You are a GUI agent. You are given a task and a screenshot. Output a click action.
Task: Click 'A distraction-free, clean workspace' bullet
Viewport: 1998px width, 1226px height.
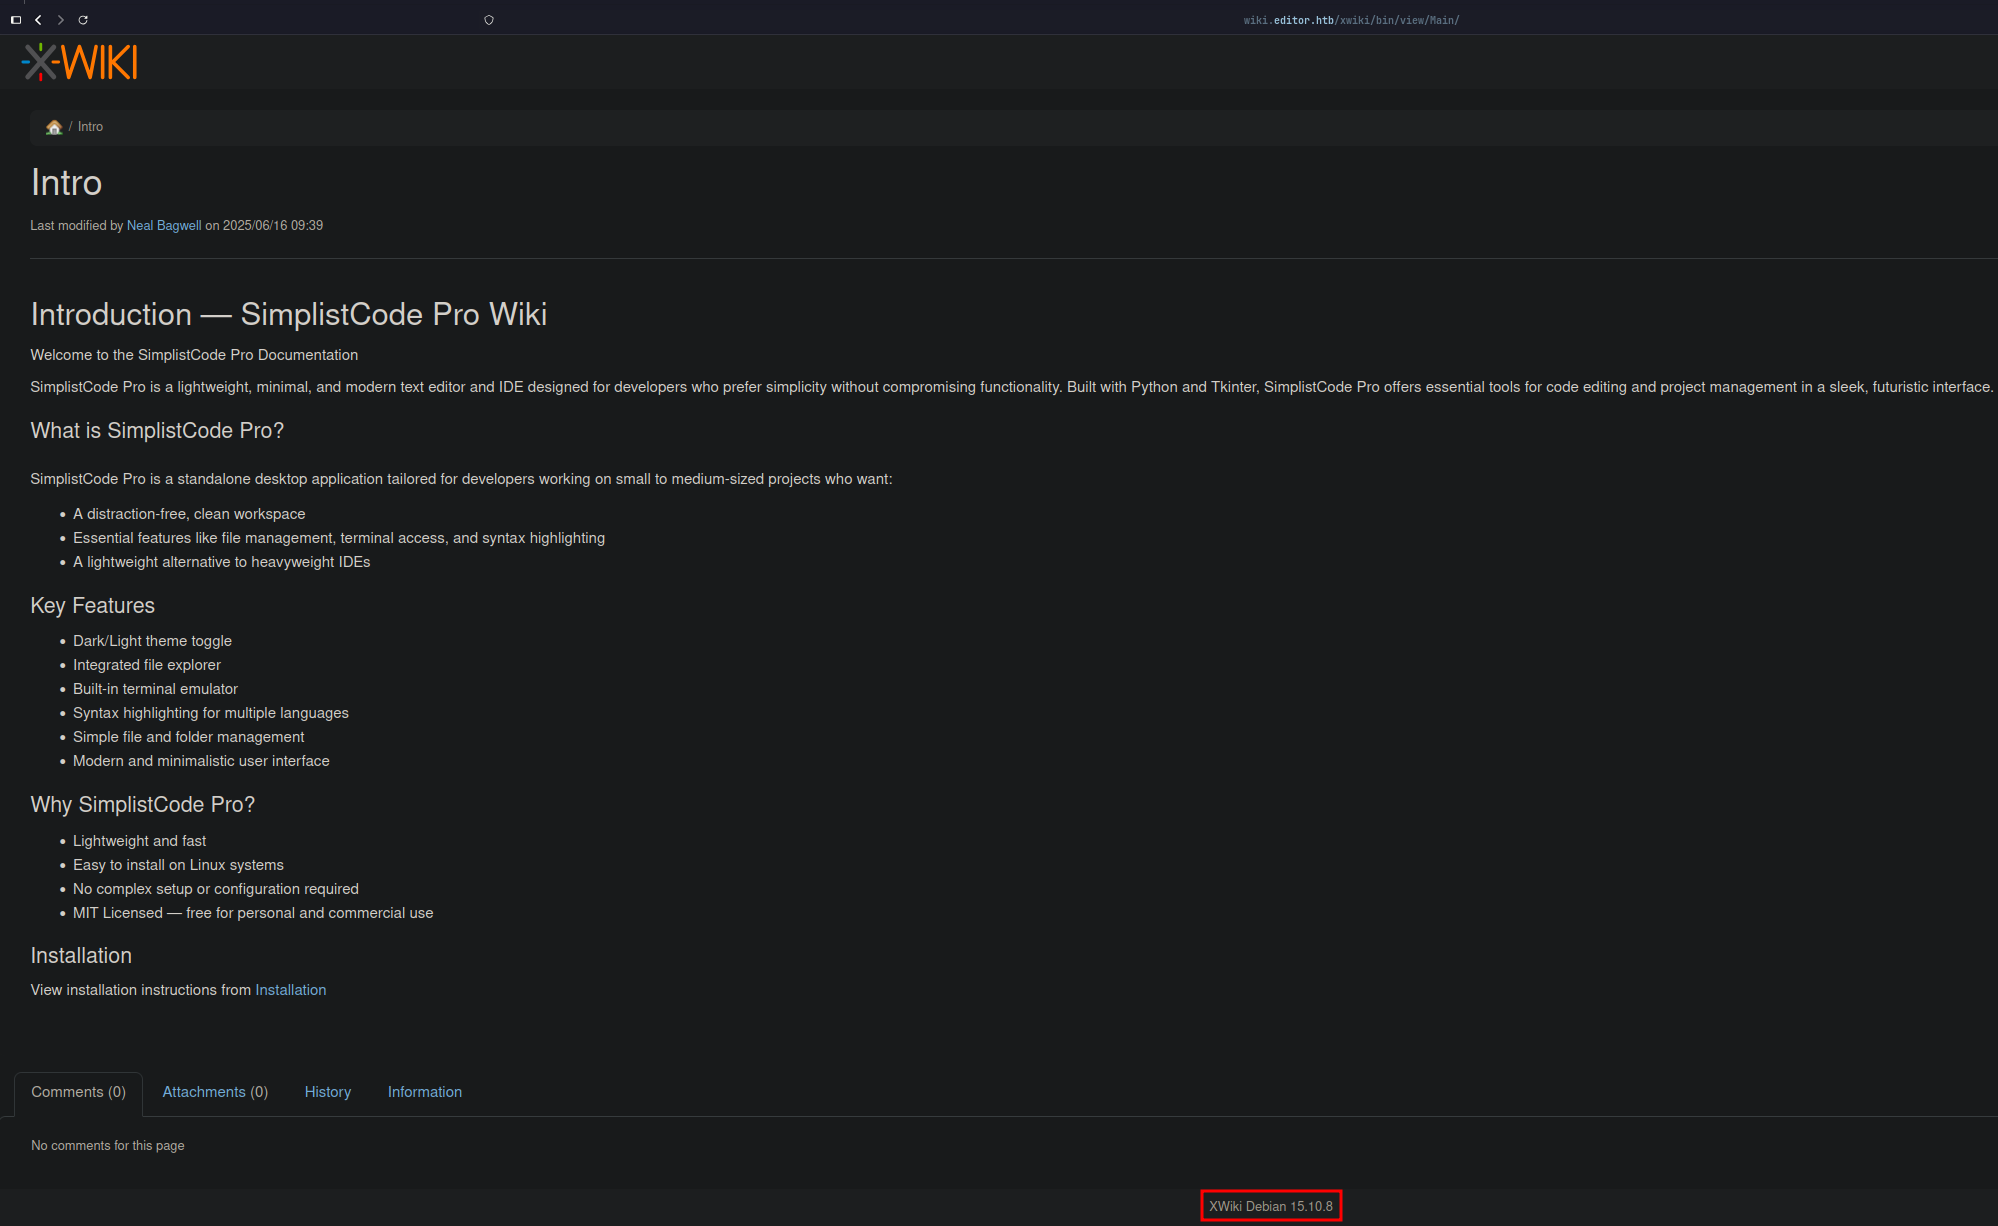tap(189, 514)
